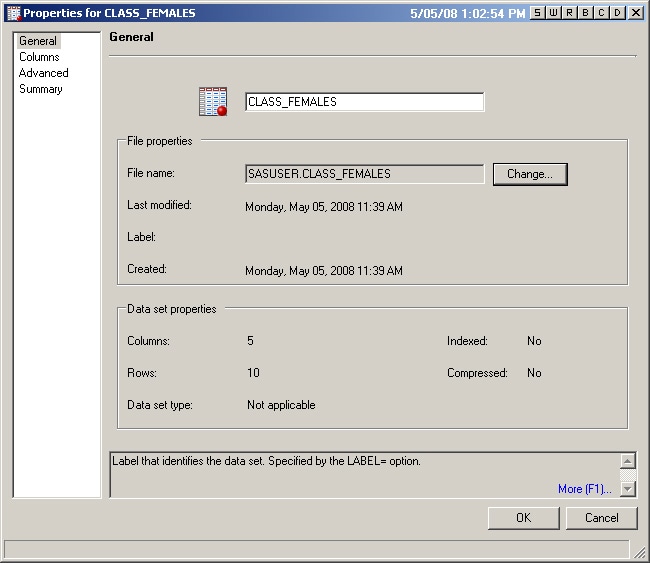Show the Summary page
Viewport: 650px width, 563px height.
[41, 89]
